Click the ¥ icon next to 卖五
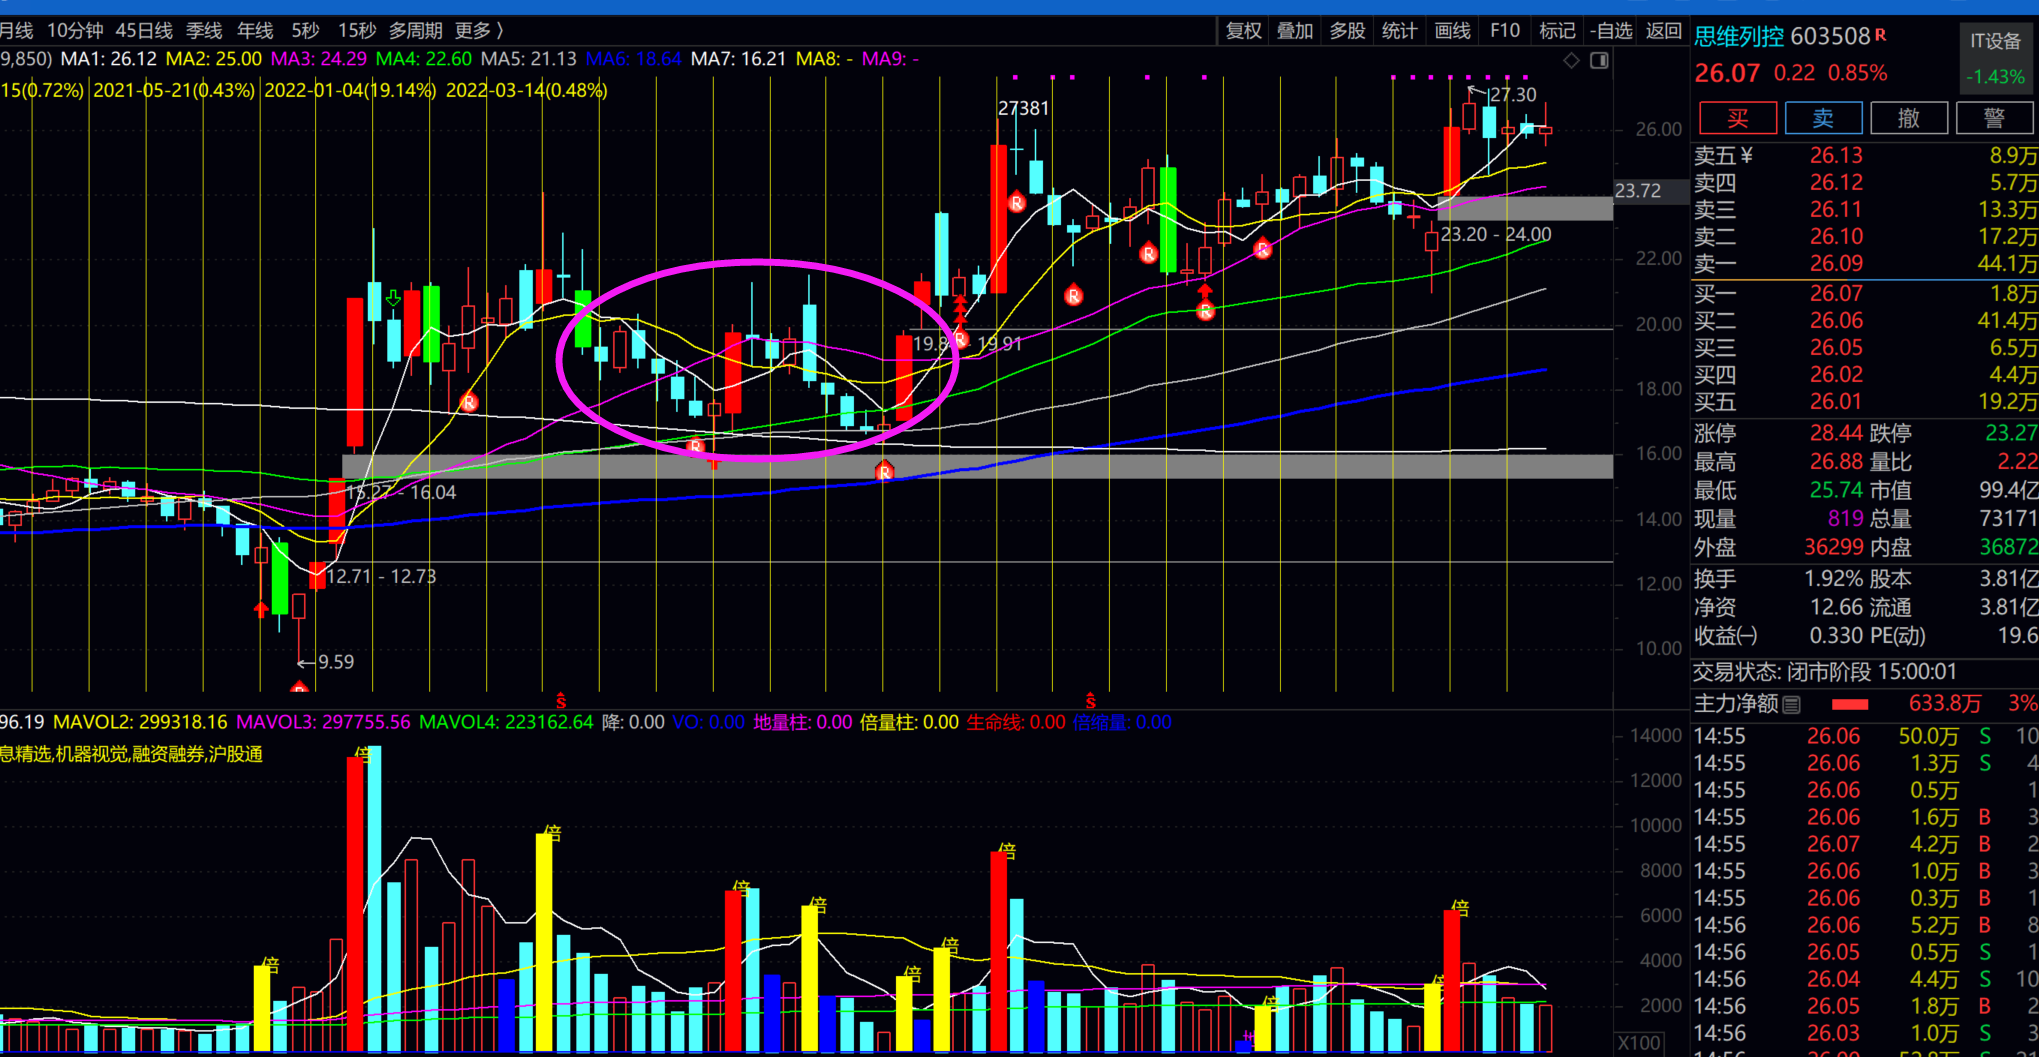 (x=1746, y=155)
